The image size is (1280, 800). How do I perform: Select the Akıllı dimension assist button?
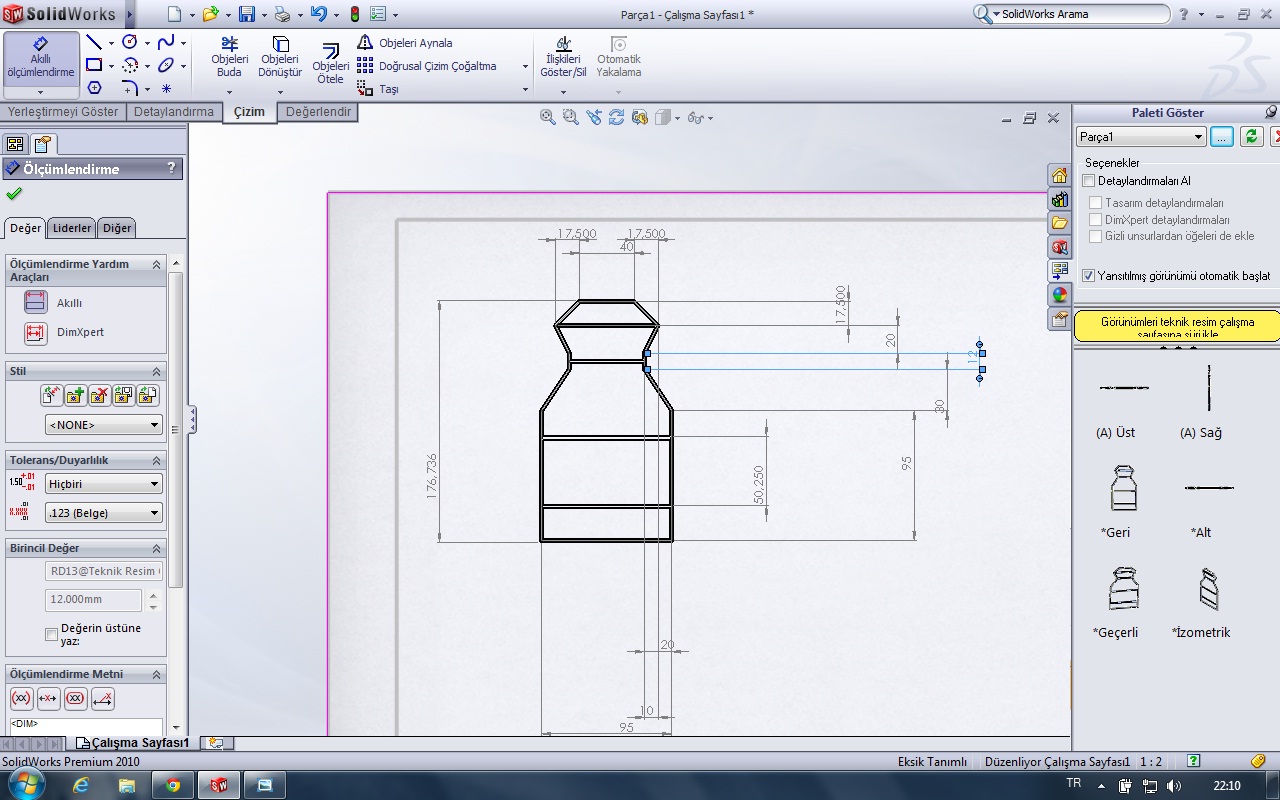click(x=36, y=302)
